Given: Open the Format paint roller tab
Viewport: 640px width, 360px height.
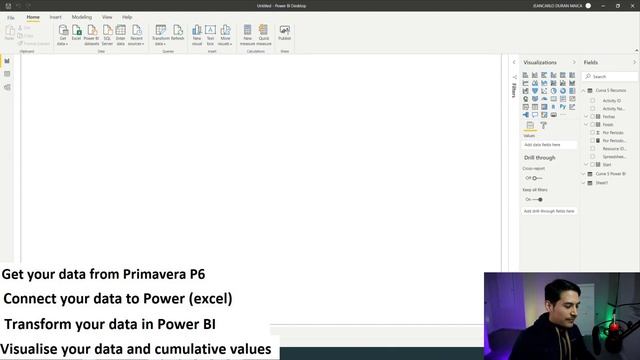Looking at the screenshot, I should pyautogui.click(x=543, y=125).
